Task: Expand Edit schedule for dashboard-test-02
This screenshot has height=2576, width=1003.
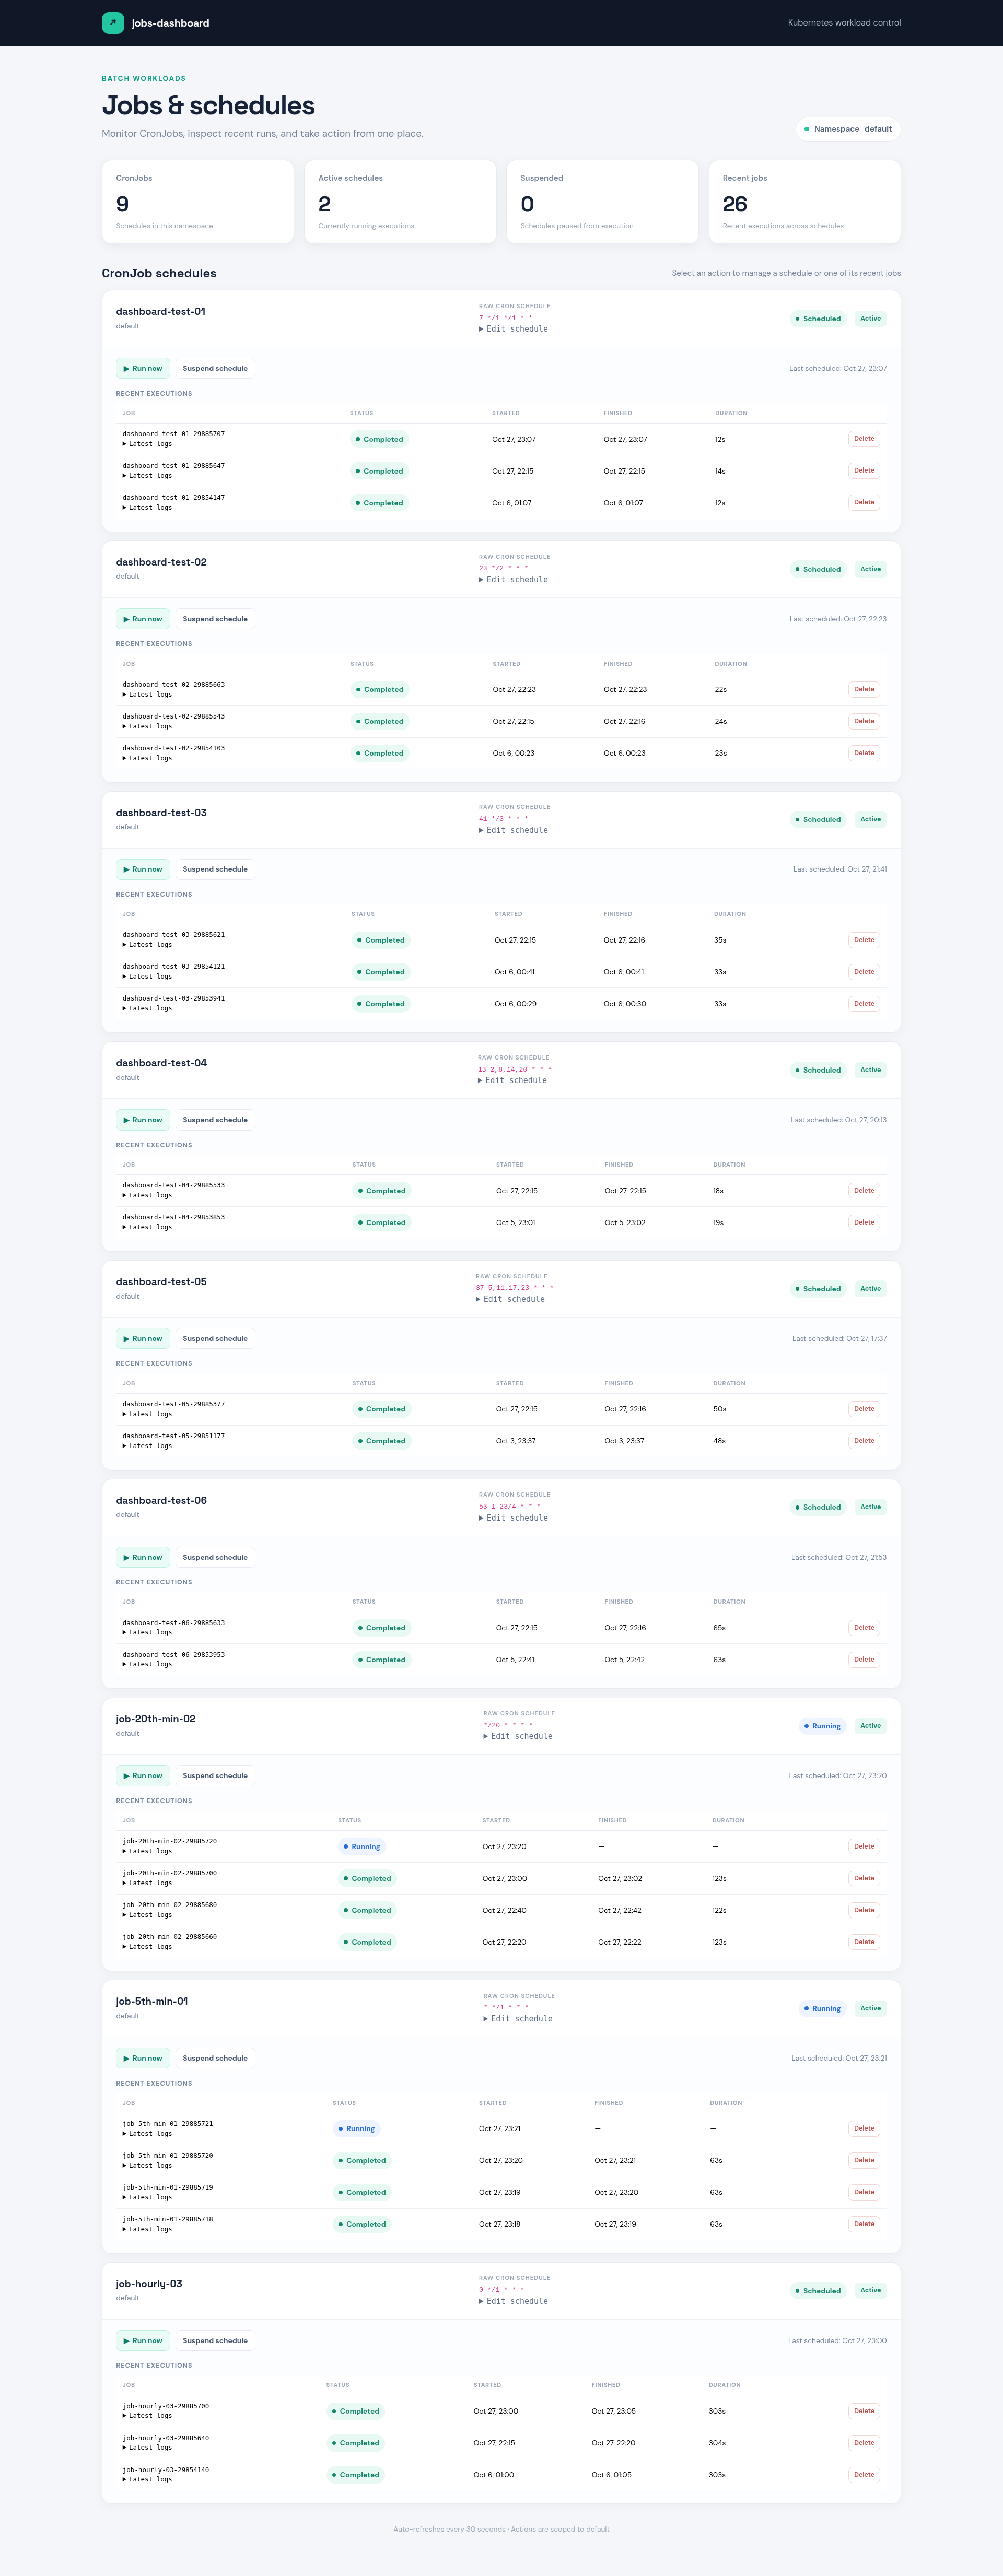Action: point(513,580)
